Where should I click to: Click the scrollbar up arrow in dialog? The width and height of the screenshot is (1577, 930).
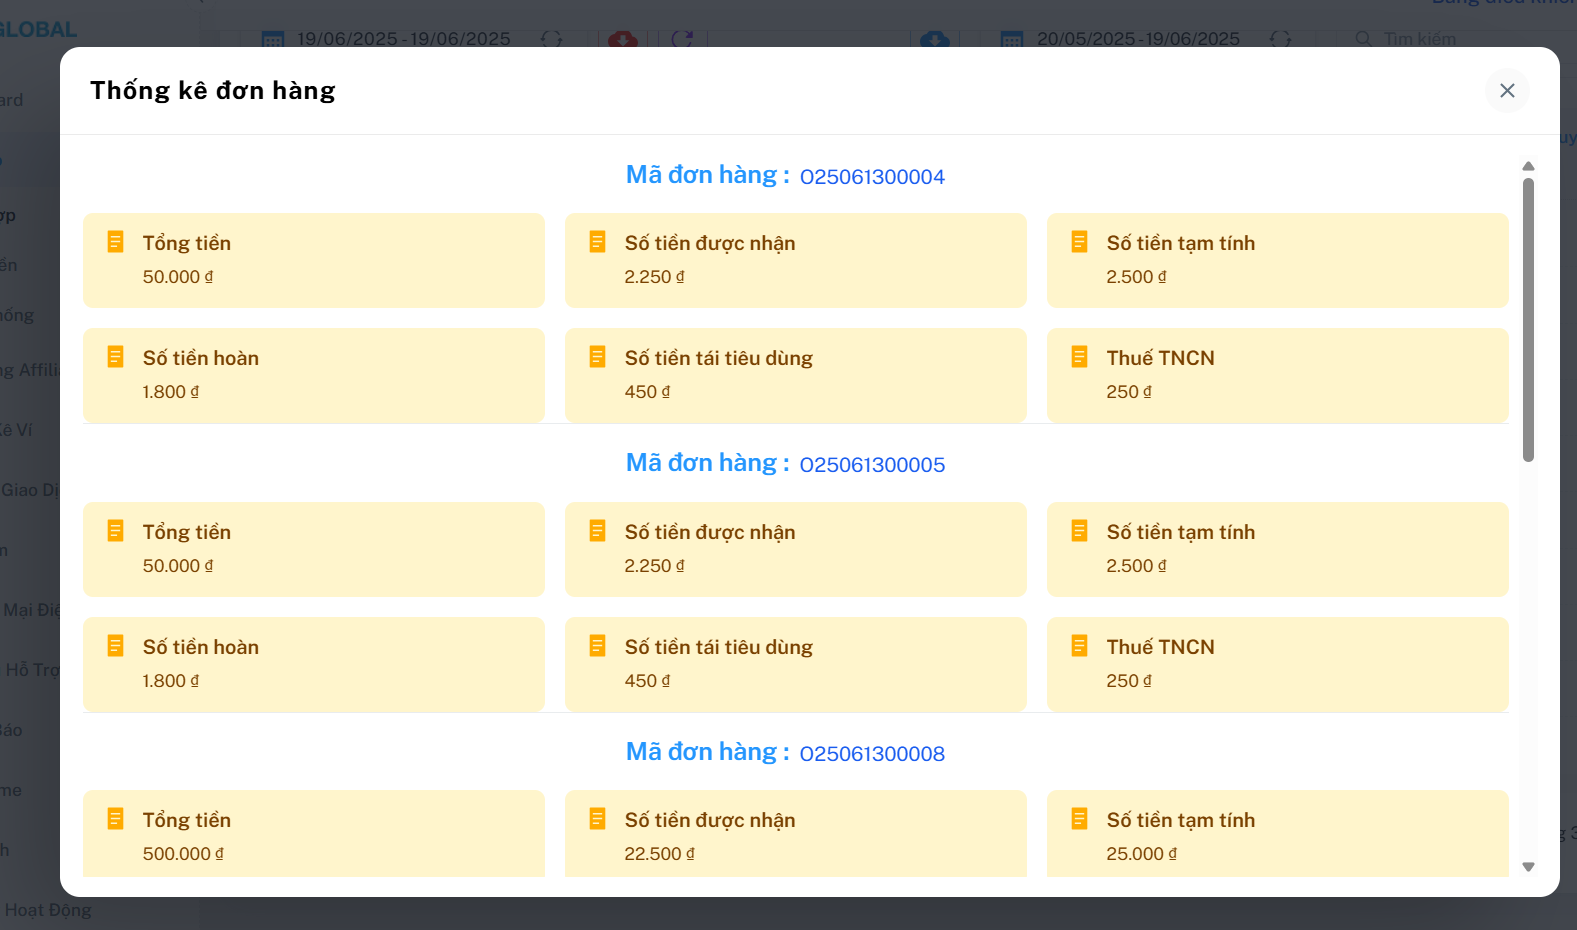(1528, 166)
